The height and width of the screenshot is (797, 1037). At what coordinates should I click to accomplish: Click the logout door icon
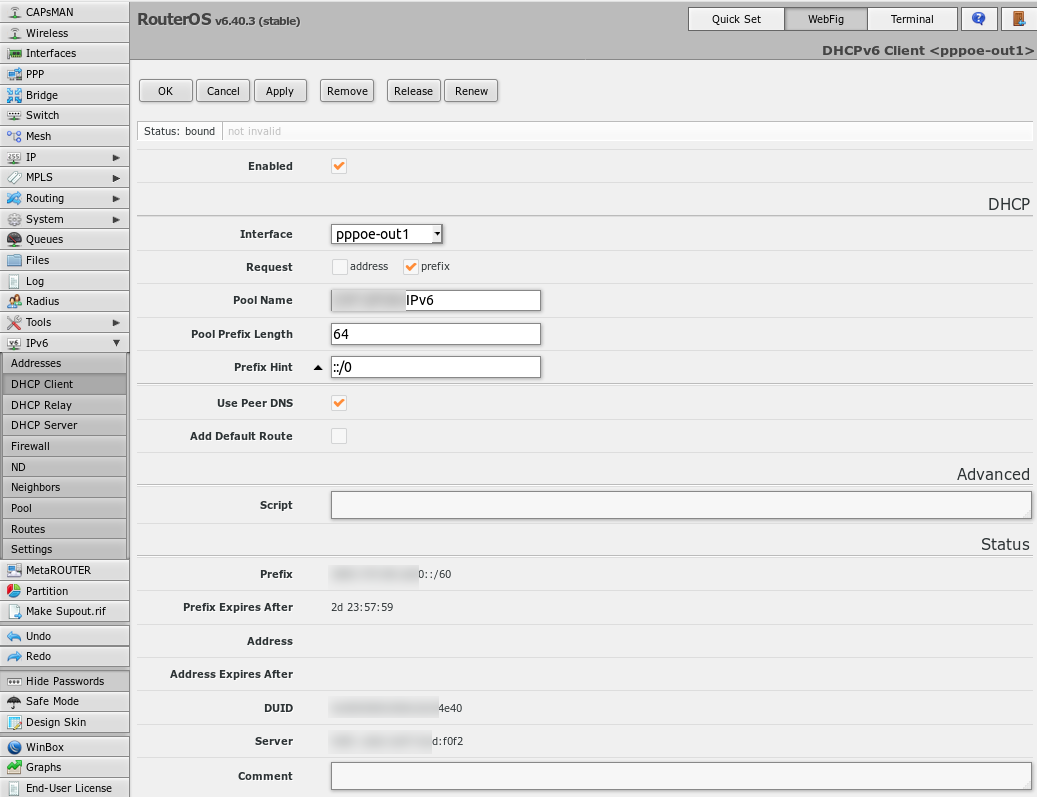(x=1019, y=19)
